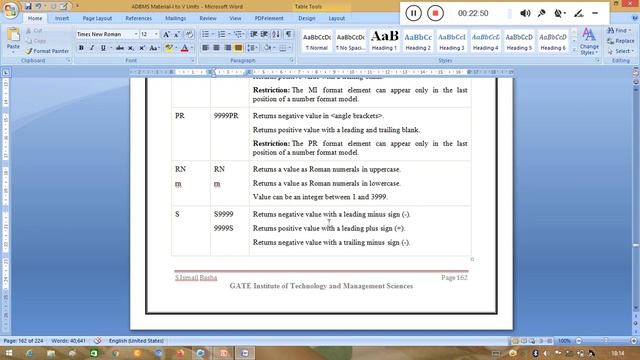640x360 pixels.
Task: Cut the selected text
Action: [34, 31]
